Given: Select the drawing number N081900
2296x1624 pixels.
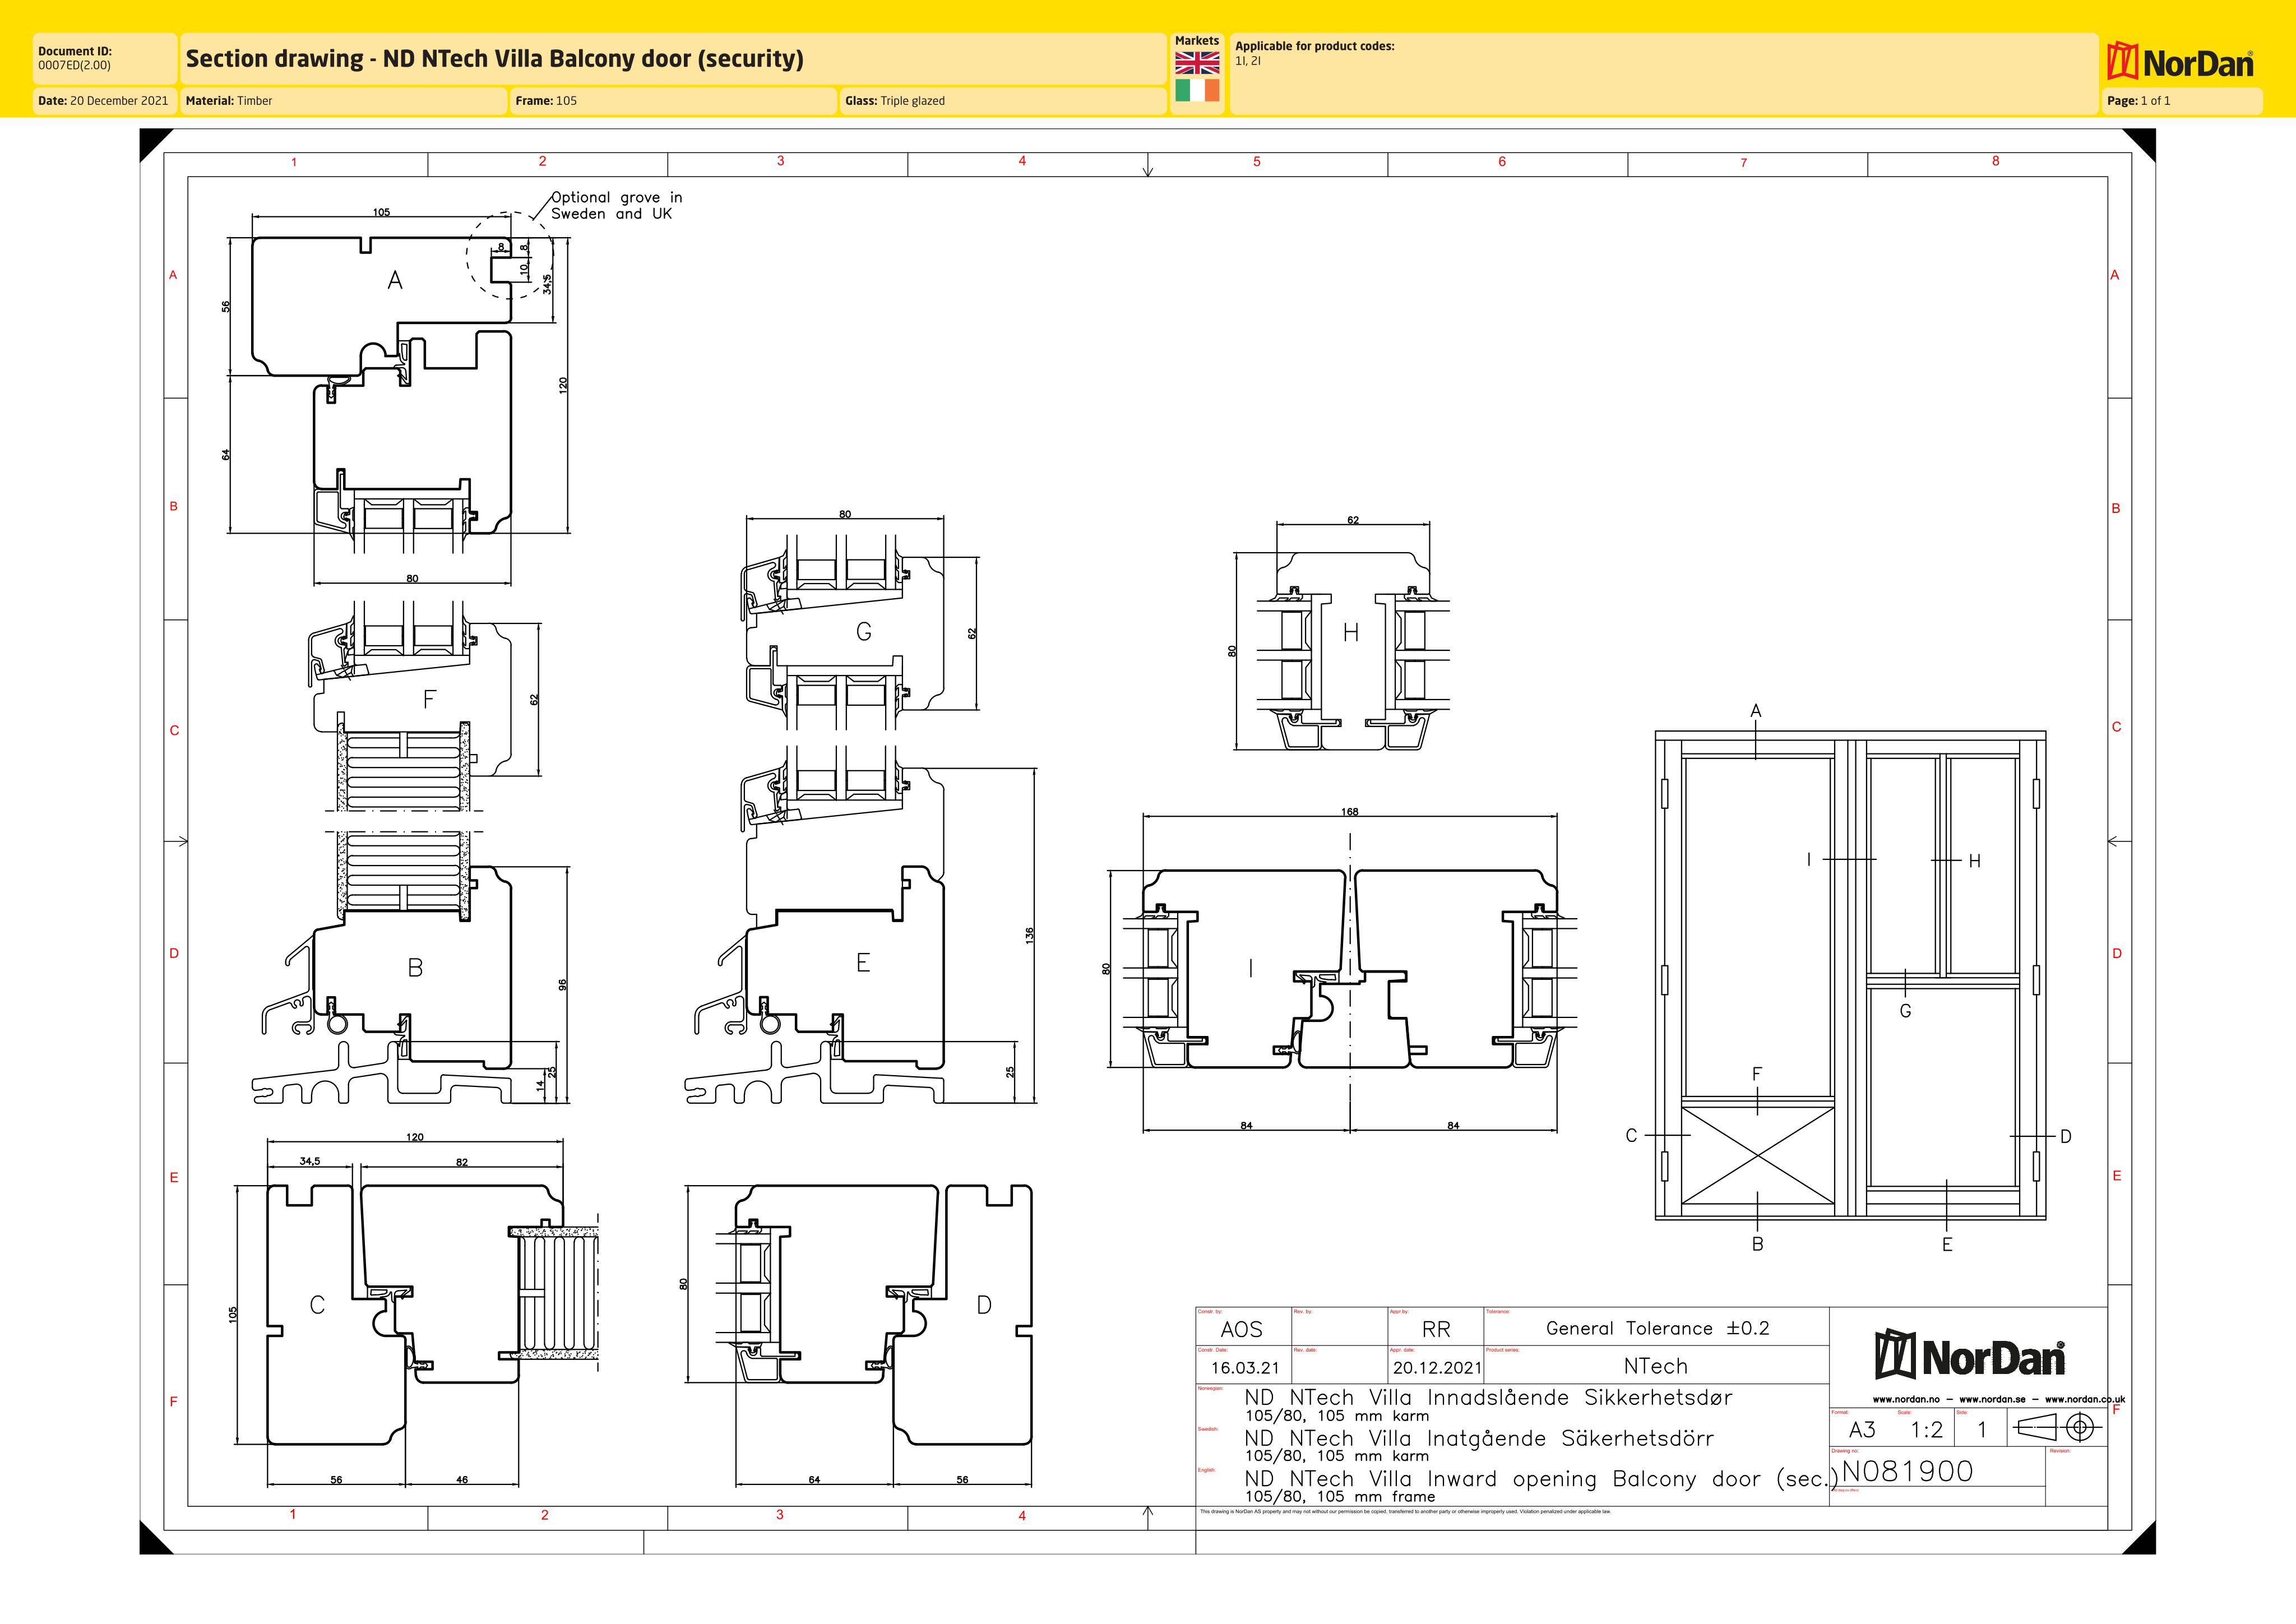Looking at the screenshot, I should (1908, 1472).
